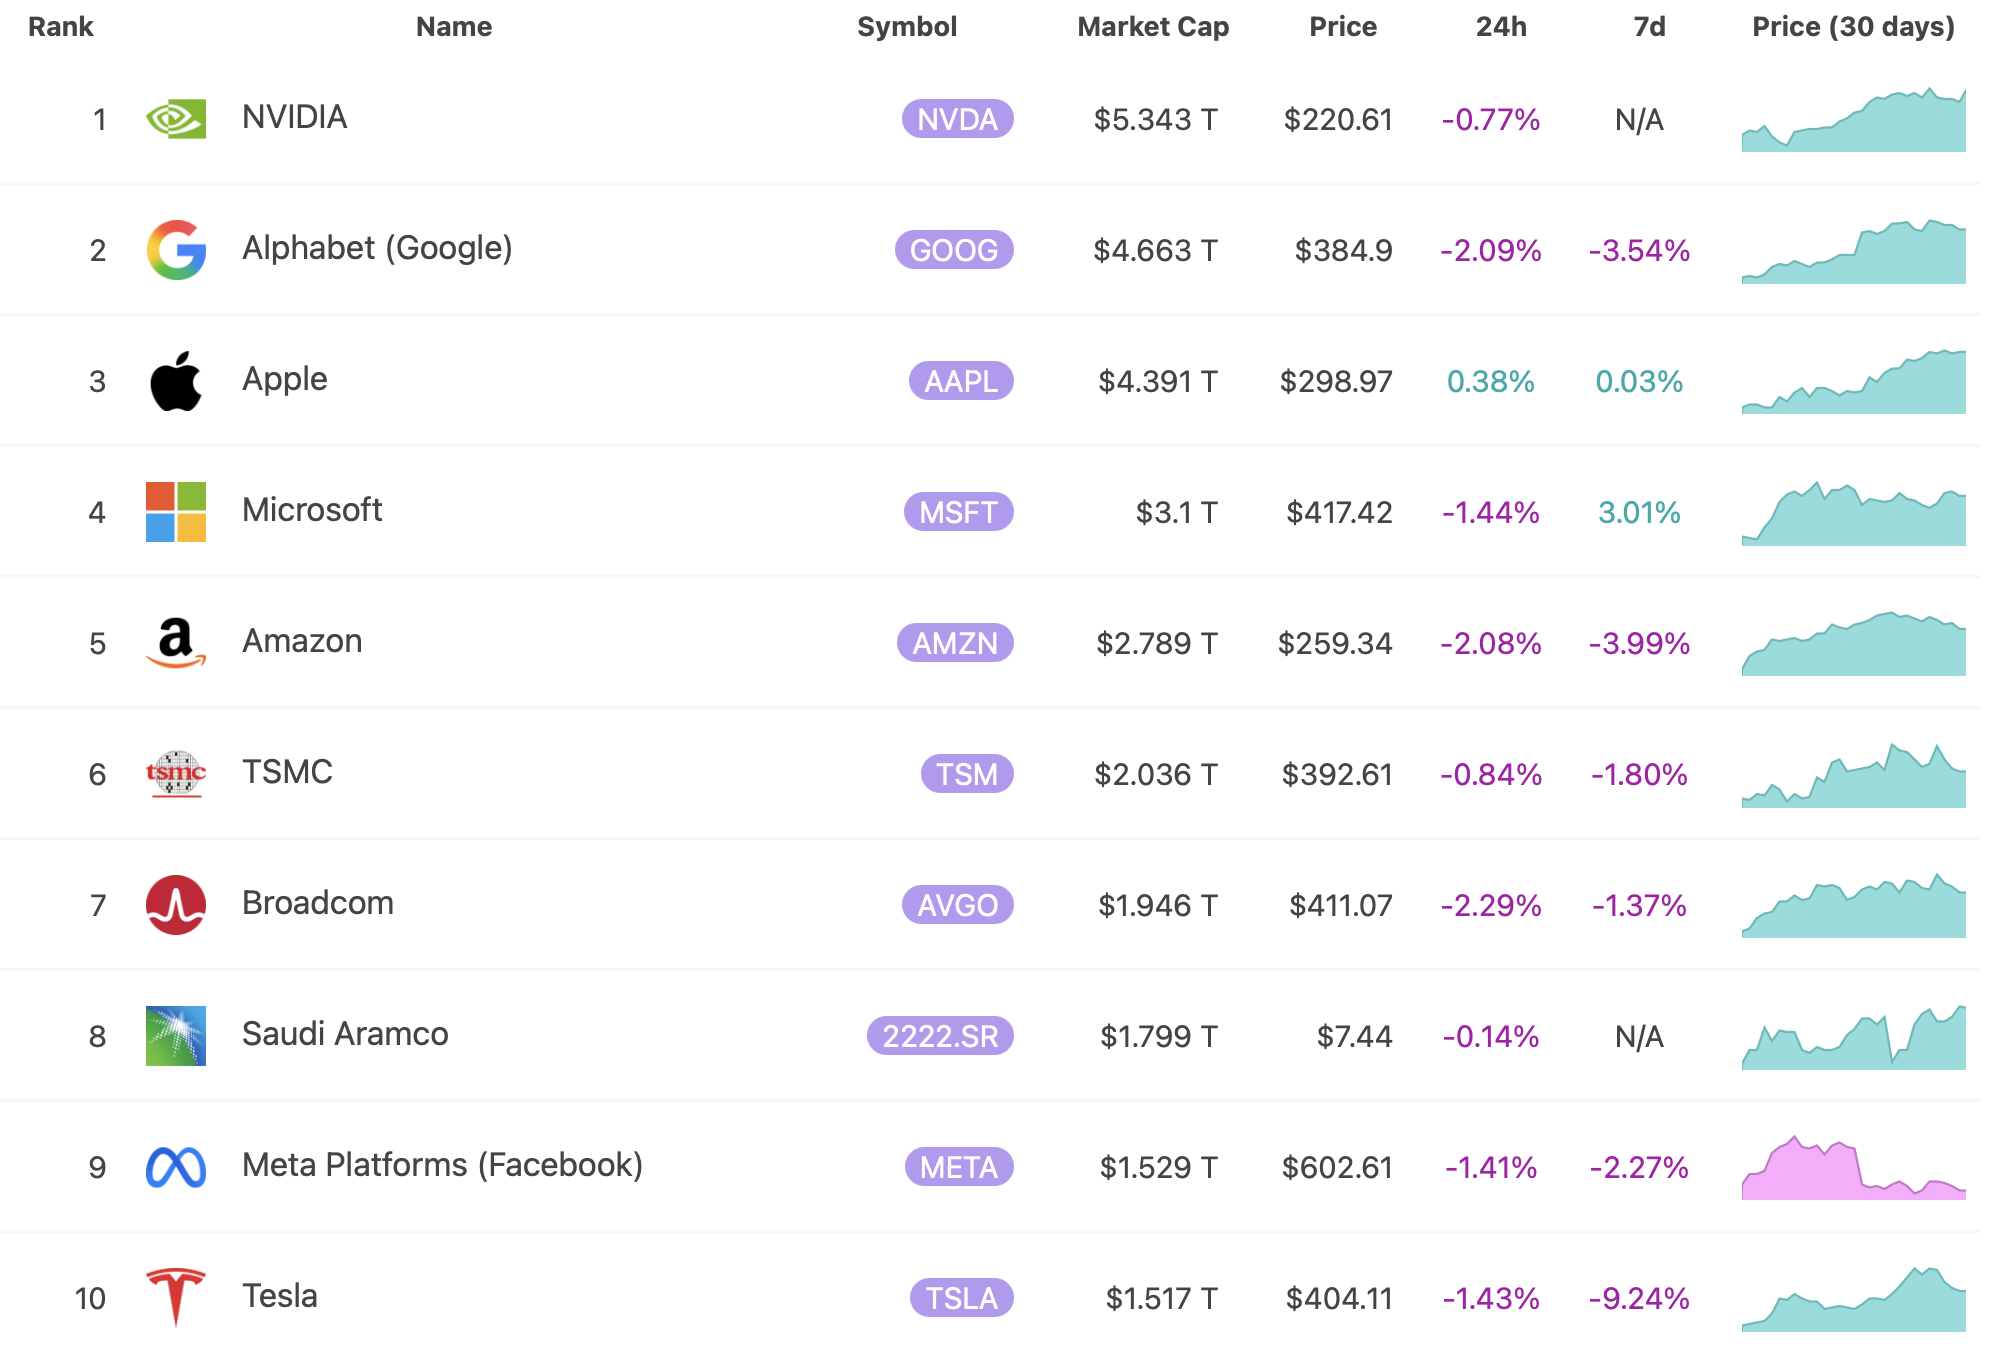Click the TSLA symbol badge

pyautogui.click(x=962, y=1298)
